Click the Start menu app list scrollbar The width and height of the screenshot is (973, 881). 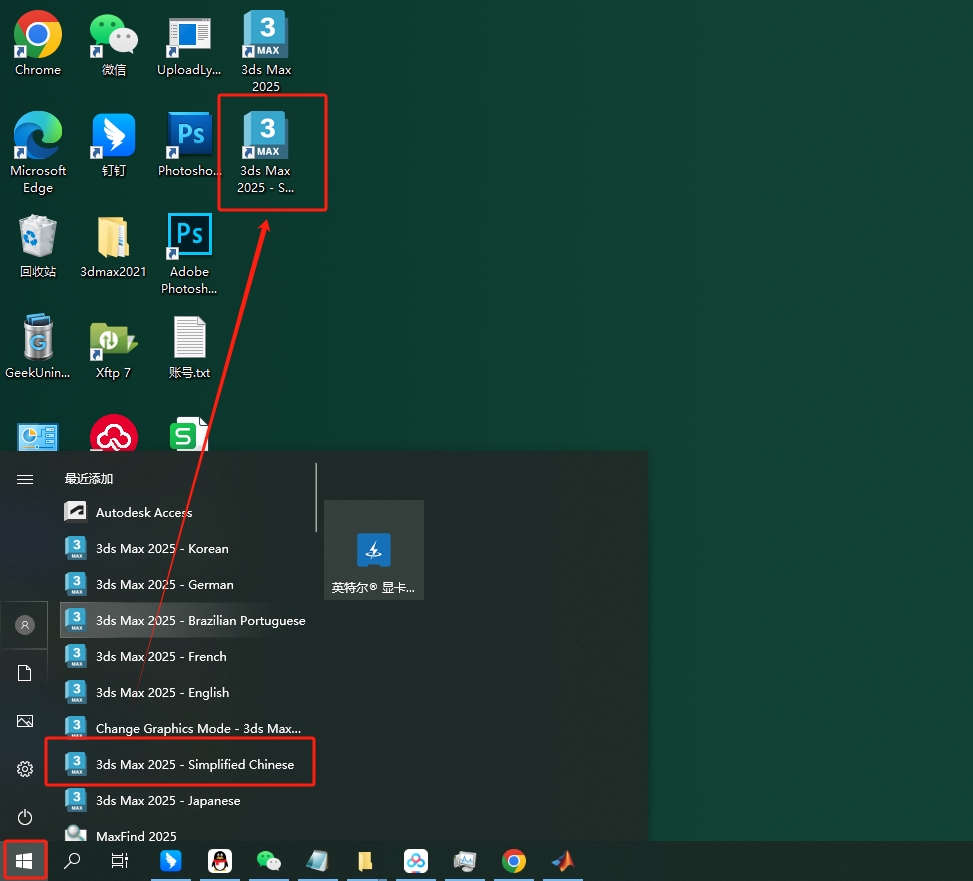point(317,497)
